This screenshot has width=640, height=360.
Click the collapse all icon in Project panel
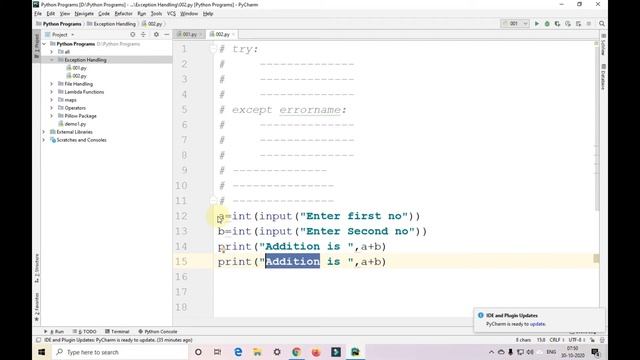[x=143, y=35]
